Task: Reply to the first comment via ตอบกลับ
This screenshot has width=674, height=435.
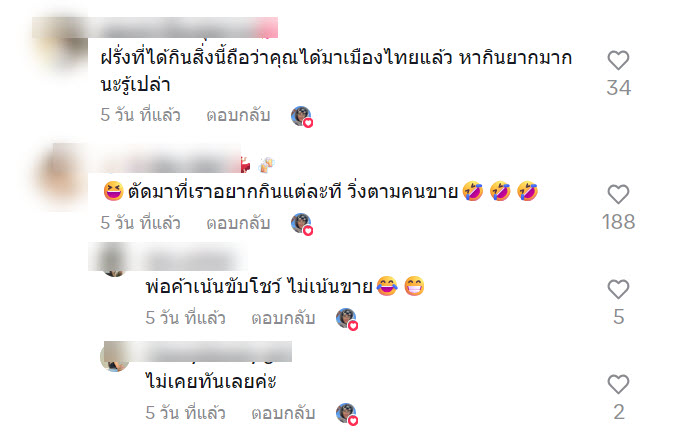Action: point(238,115)
